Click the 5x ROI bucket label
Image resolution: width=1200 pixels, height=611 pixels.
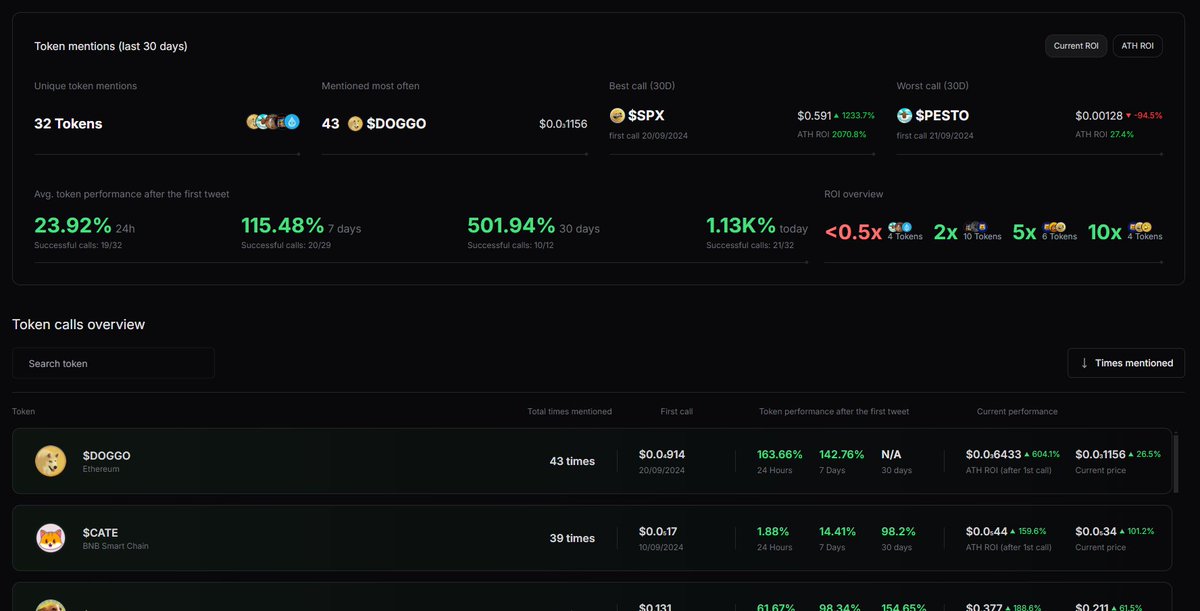click(x=1024, y=232)
